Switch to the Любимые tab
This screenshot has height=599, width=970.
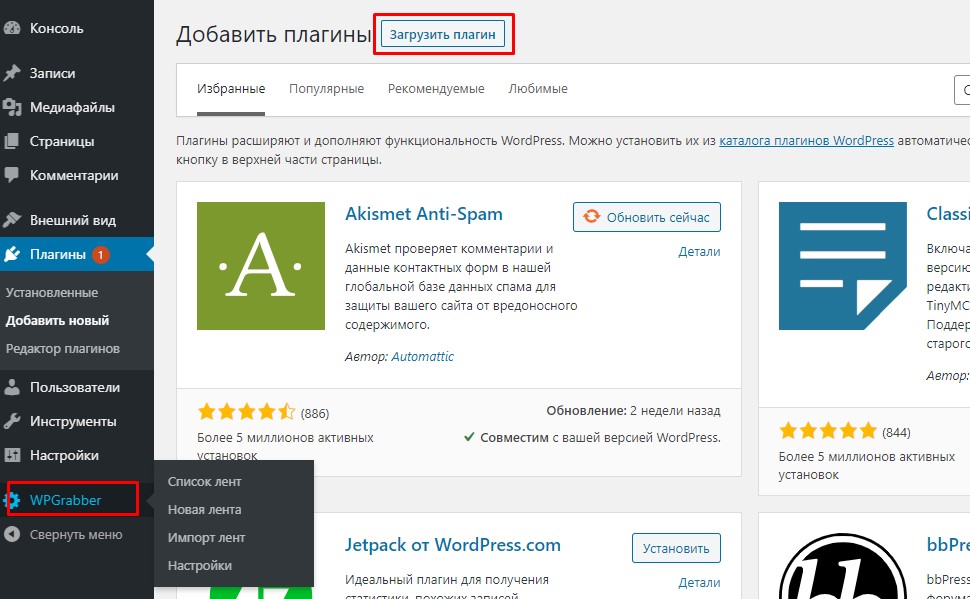(x=538, y=88)
